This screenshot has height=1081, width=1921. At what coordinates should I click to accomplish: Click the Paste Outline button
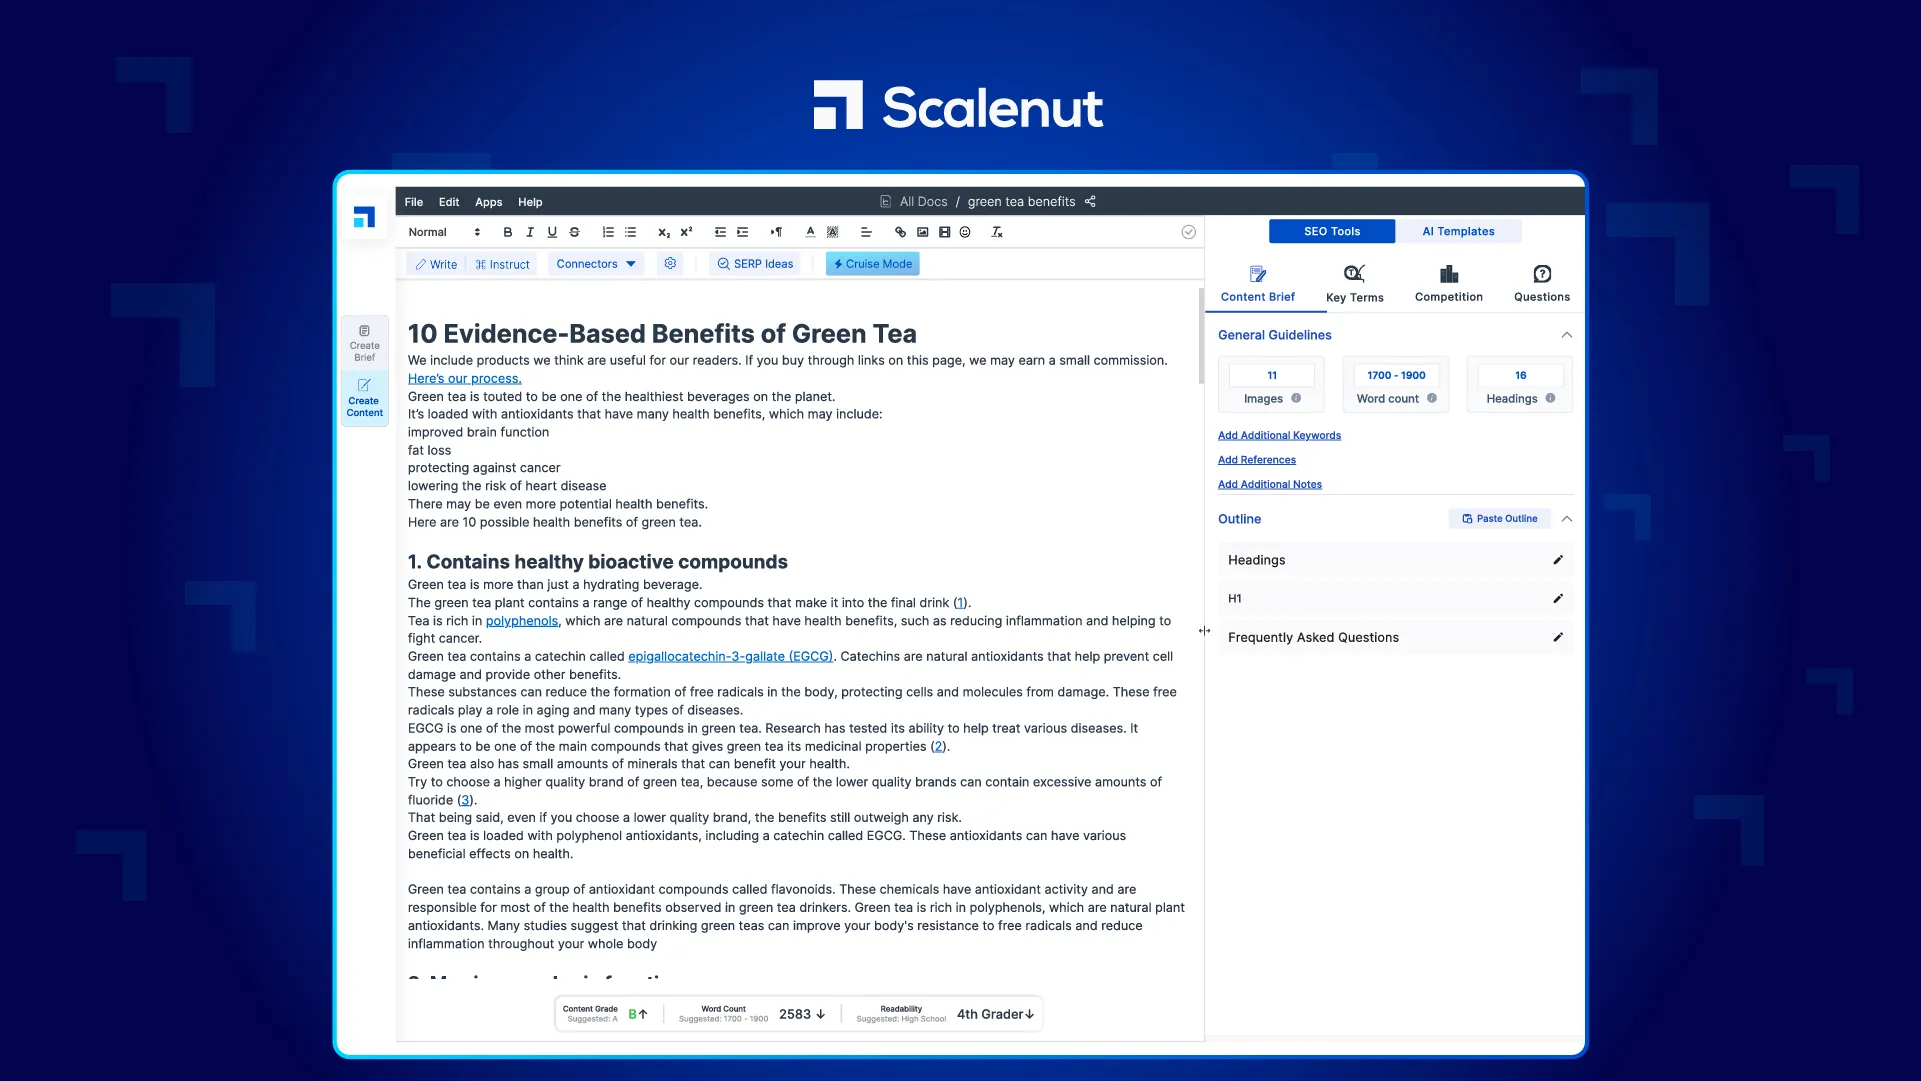pyautogui.click(x=1499, y=519)
